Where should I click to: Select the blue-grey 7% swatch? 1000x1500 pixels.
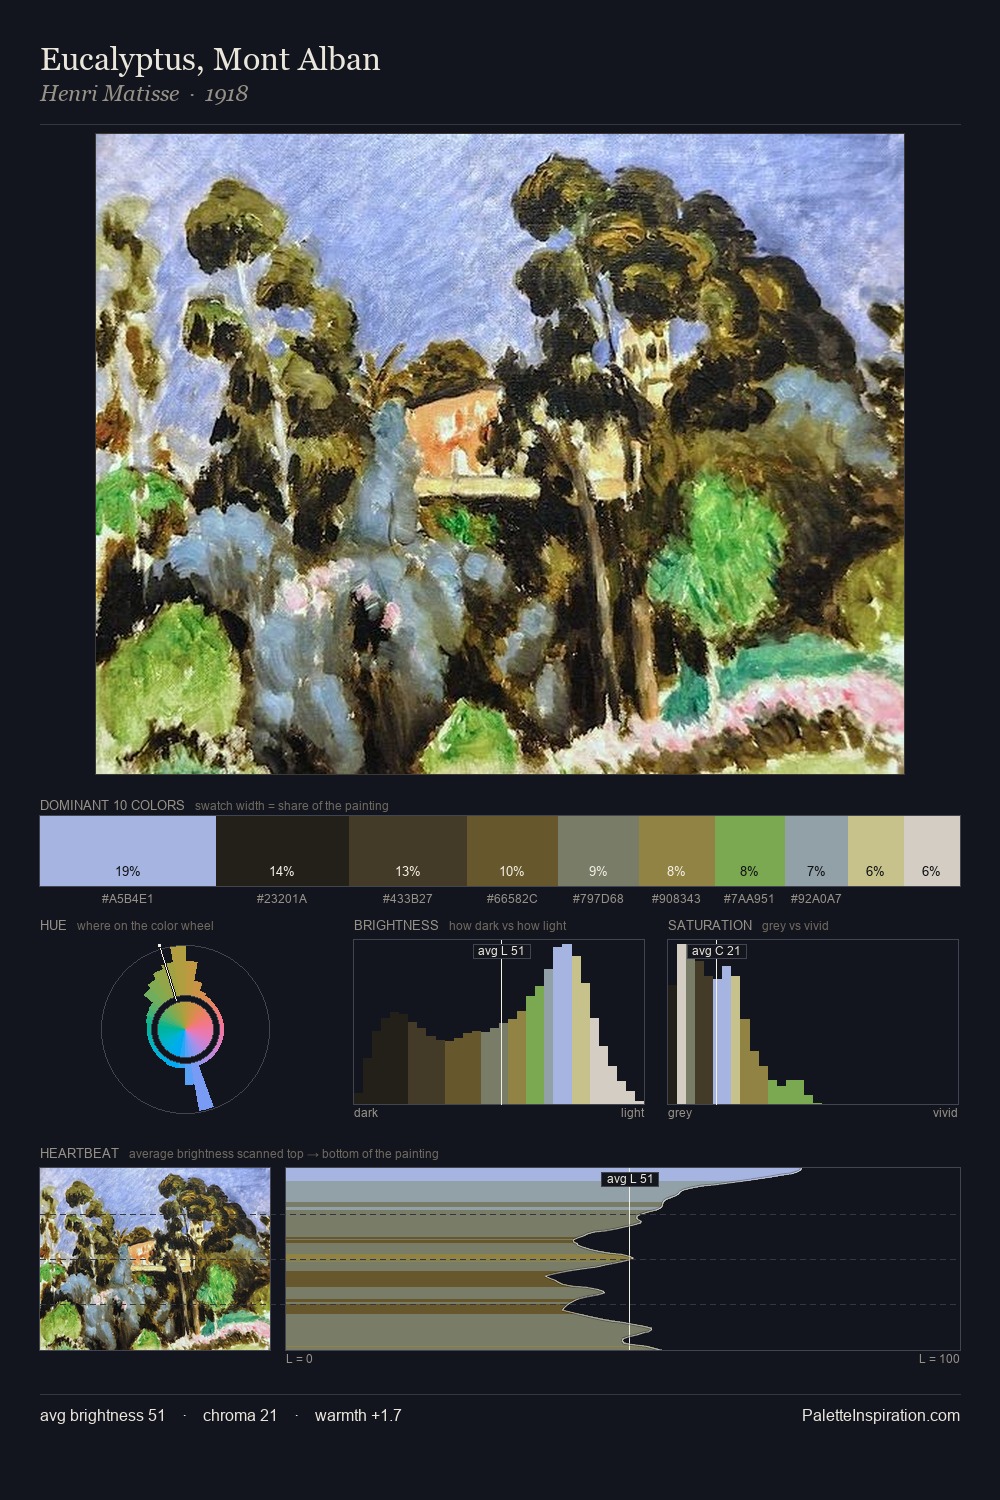tap(816, 851)
